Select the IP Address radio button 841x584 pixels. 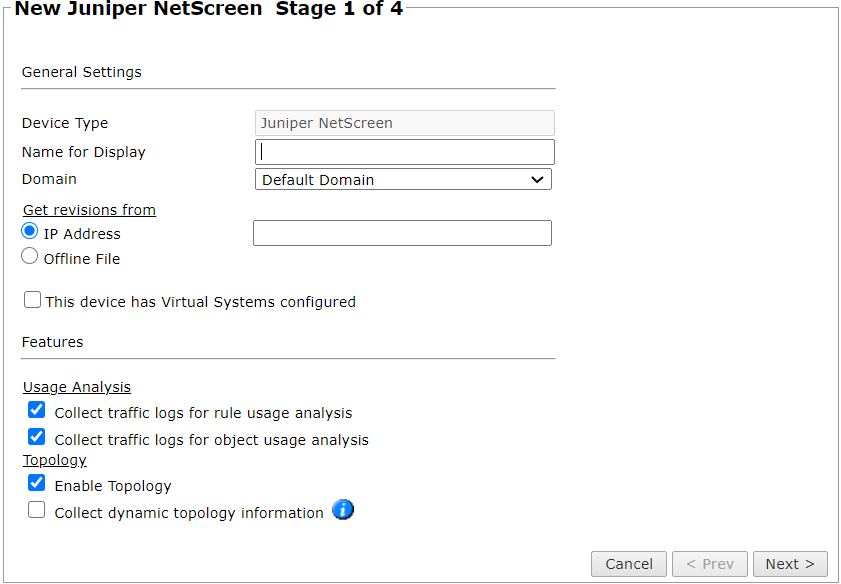(29, 230)
